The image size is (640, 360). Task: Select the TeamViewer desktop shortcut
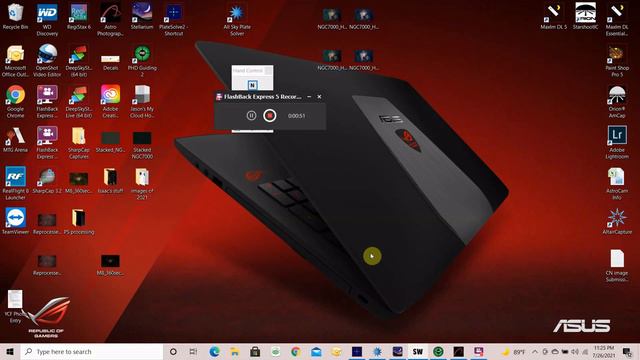[x=15, y=221]
